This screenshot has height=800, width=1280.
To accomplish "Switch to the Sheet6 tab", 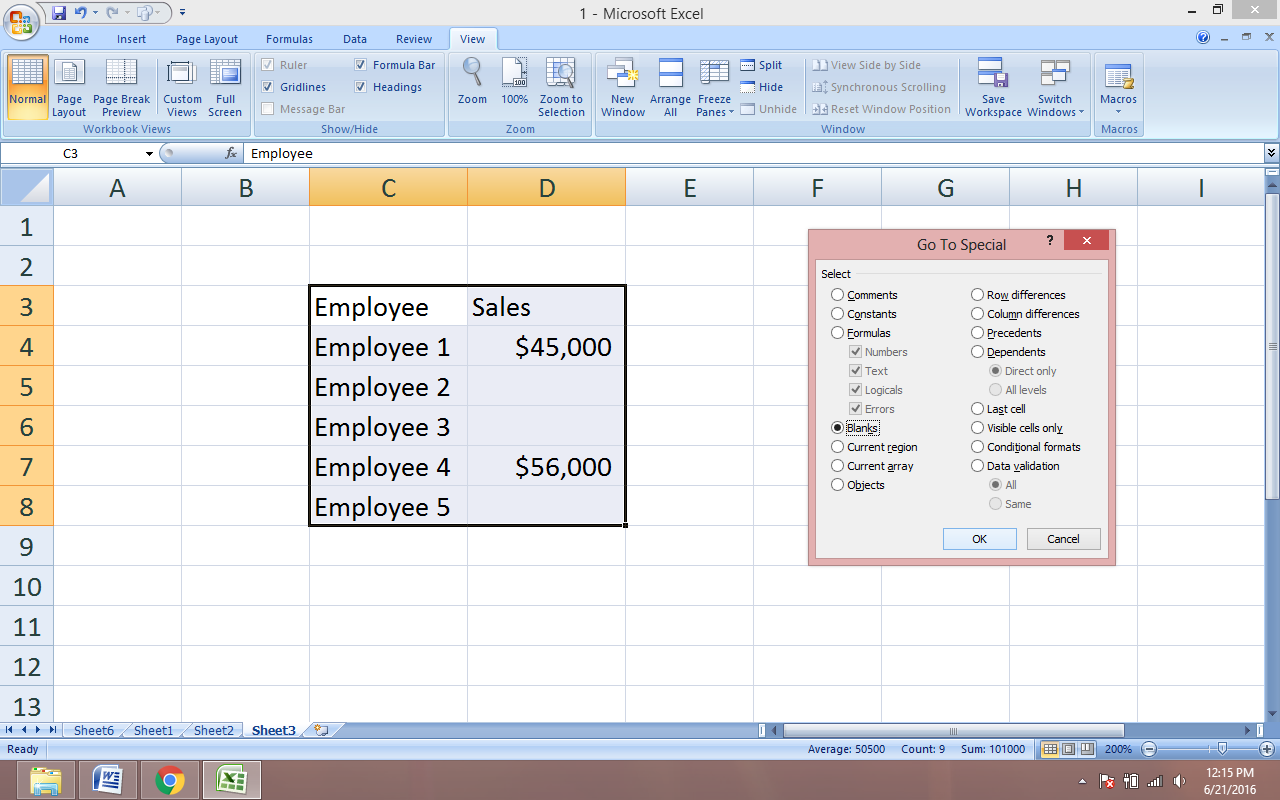I will pos(93,731).
